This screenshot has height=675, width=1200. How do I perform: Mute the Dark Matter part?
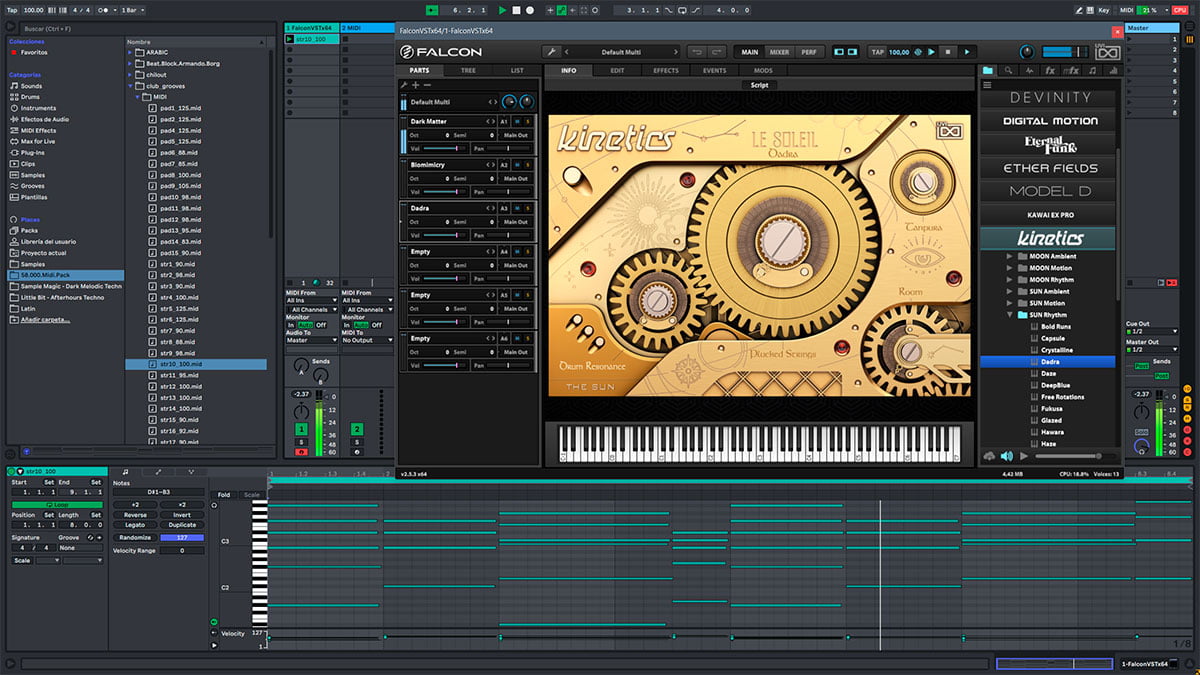click(517, 121)
